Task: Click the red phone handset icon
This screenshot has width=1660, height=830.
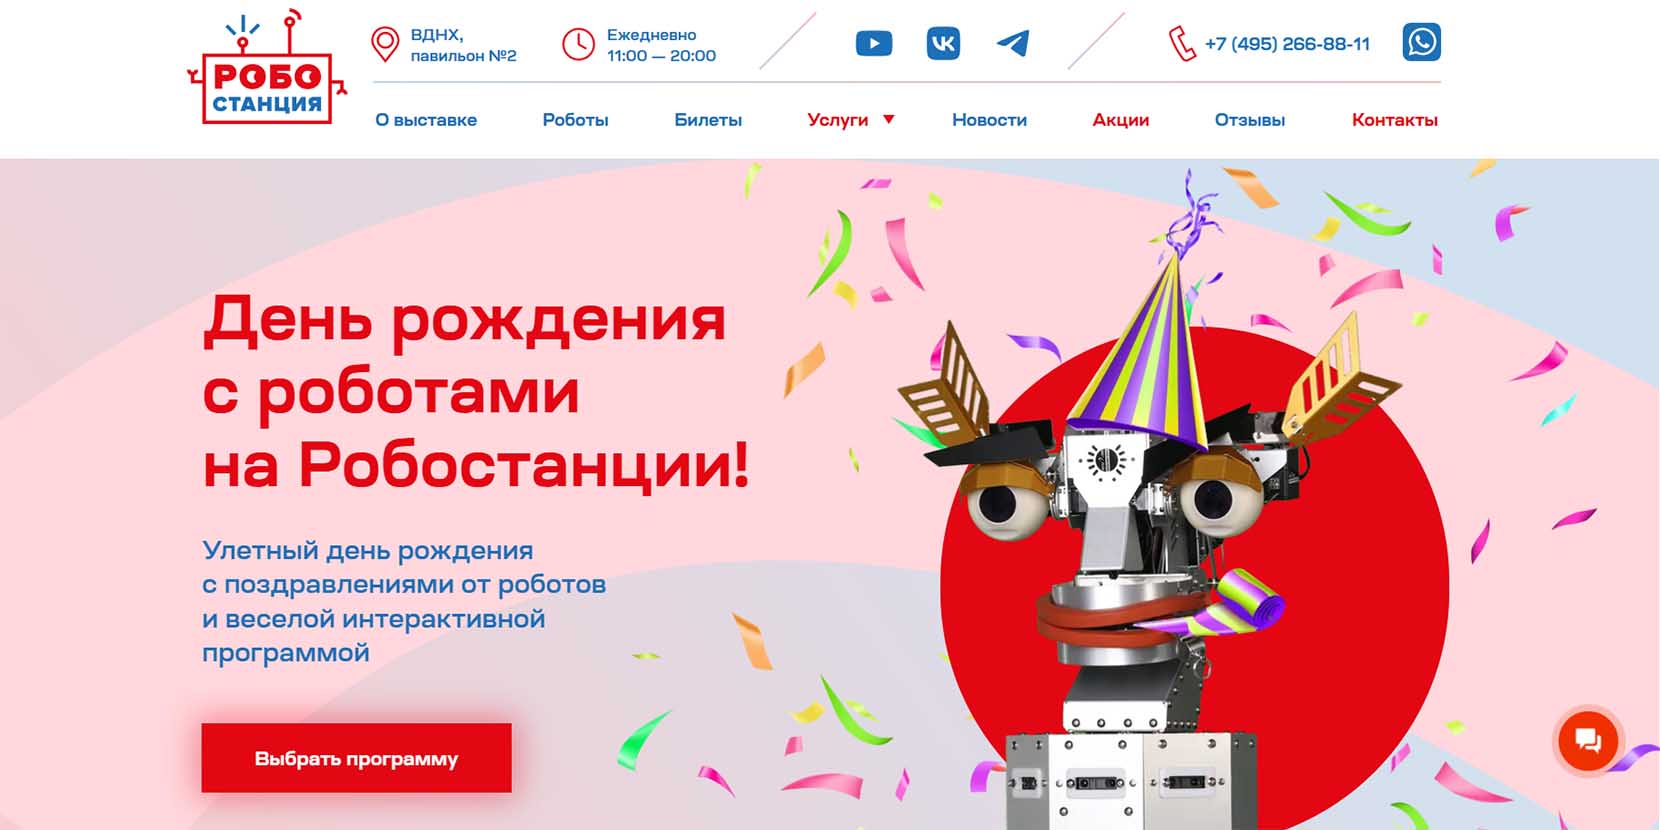Action: (x=1182, y=44)
